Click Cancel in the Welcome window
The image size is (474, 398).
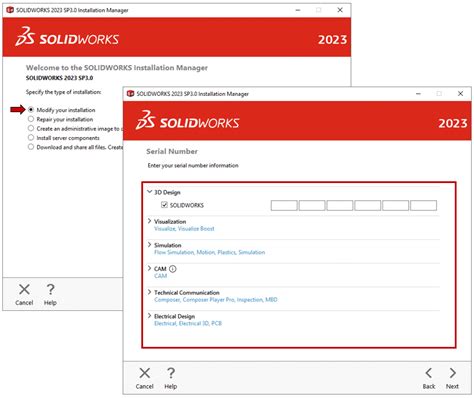pyautogui.click(x=24, y=295)
